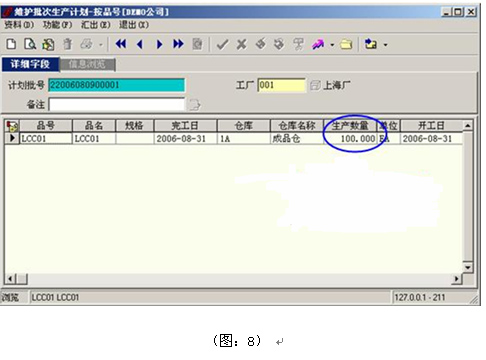486x360 pixels.
Task: Open the 资料(D) menu
Action: [x=19, y=25]
